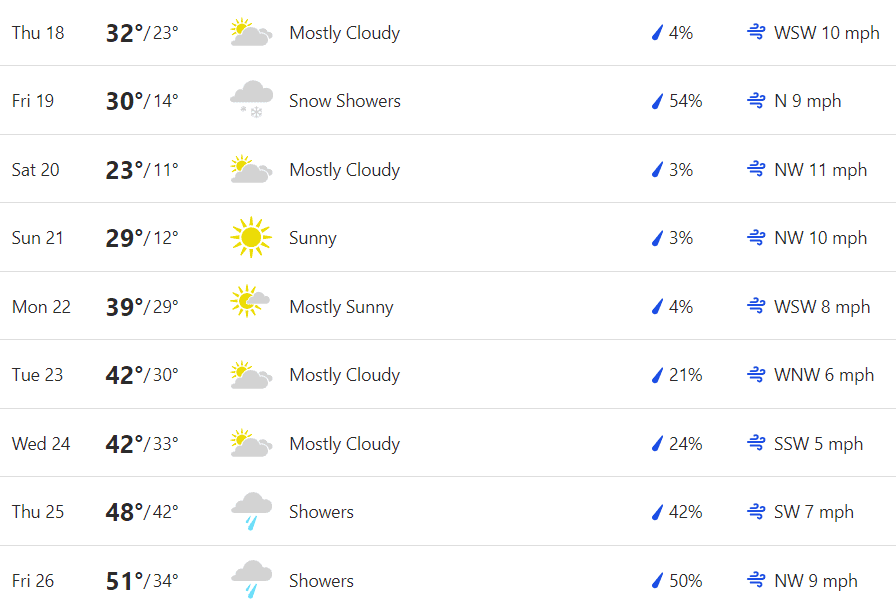Click the wind icon beside WSW 10 mph
Viewport: 896px width, 607px height.
pos(756,33)
